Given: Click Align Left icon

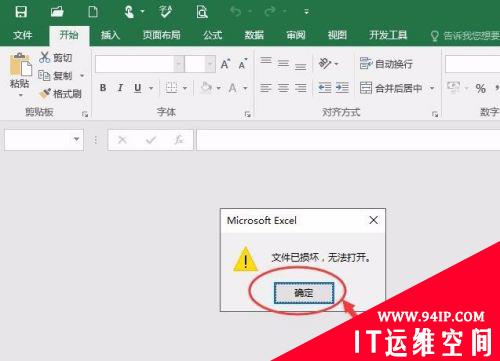Looking at the screenshot, I should tap(266, 88).
